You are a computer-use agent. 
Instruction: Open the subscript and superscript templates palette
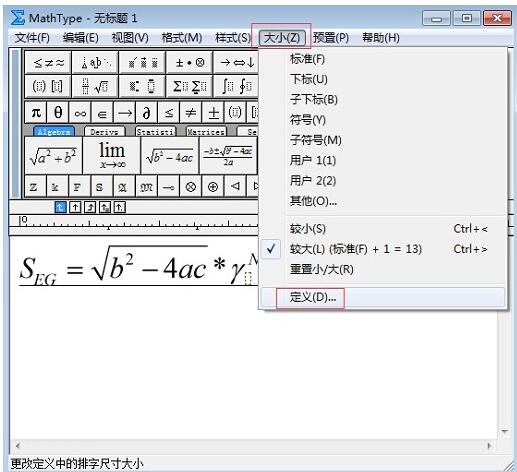point(142,87)
